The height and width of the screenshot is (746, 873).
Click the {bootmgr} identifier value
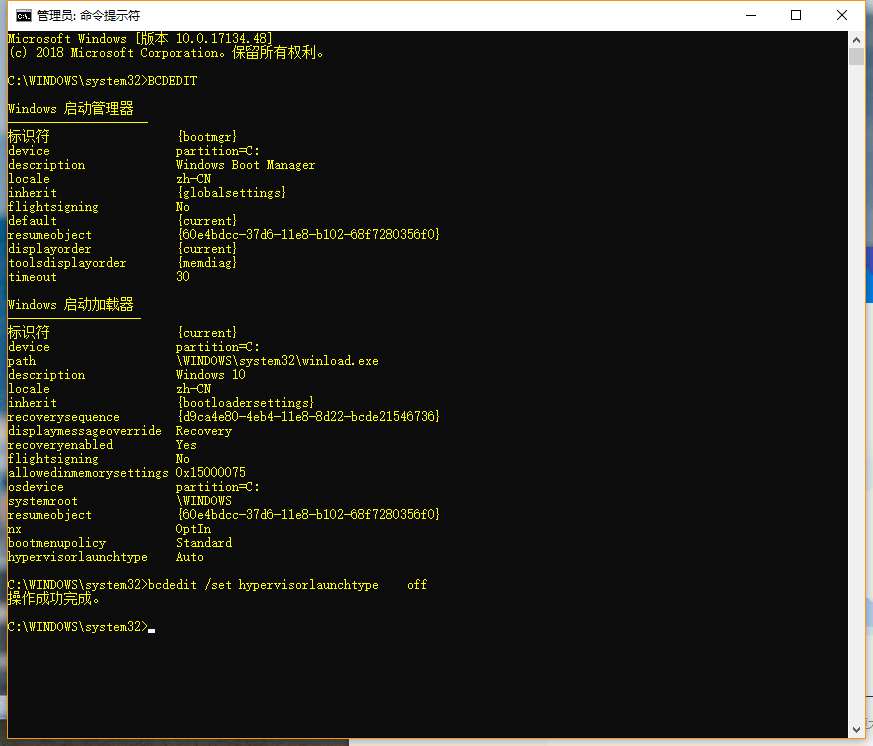(x=207, y=136)
